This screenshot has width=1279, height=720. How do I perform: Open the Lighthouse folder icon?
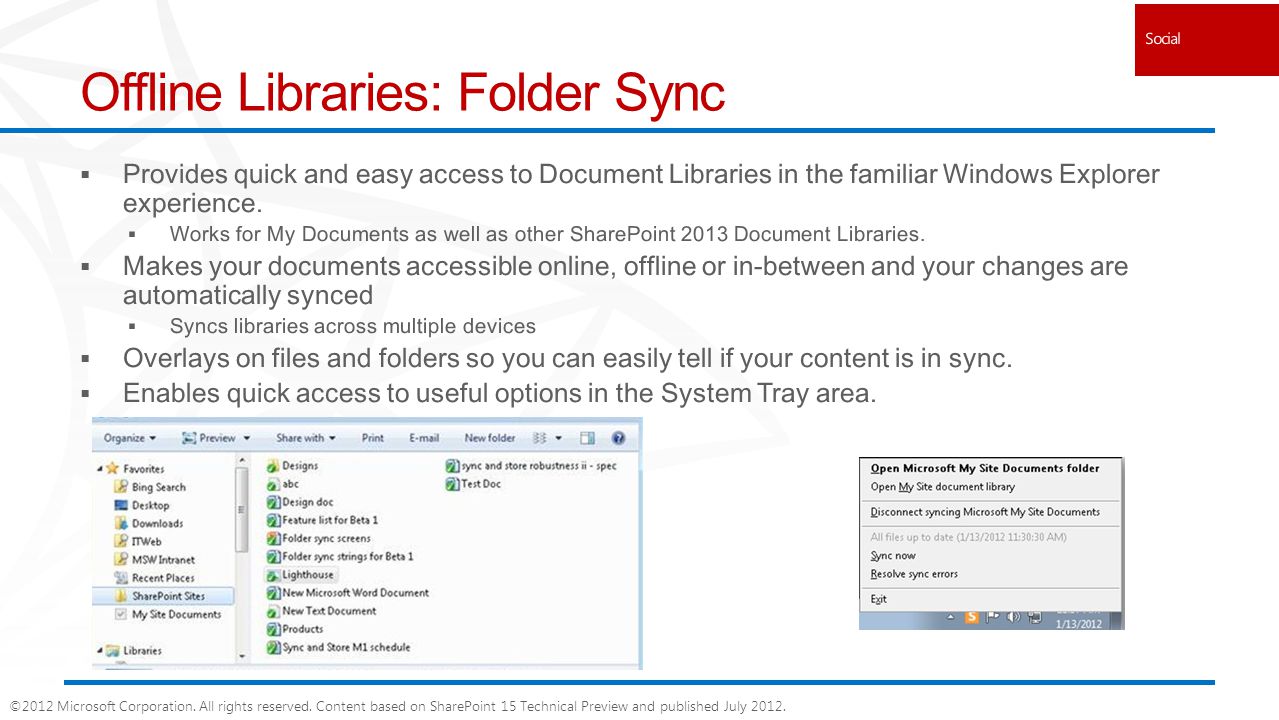[272, 575]
